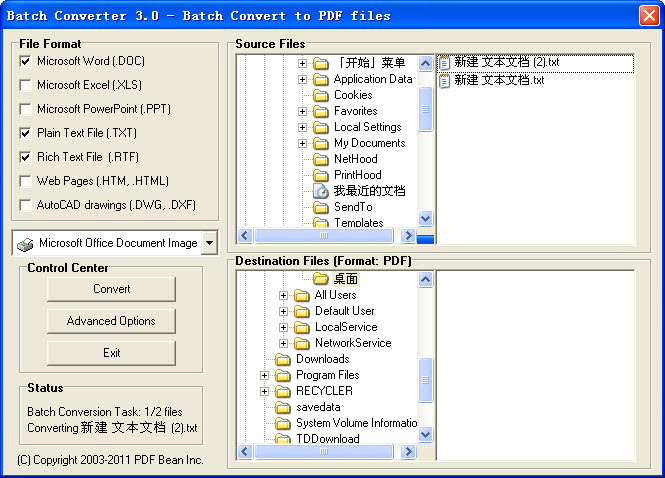Screen dimensions: 665x478
Task: Click the source tree horizontal scrollbar thumb
Action: (x=323, y=237)
